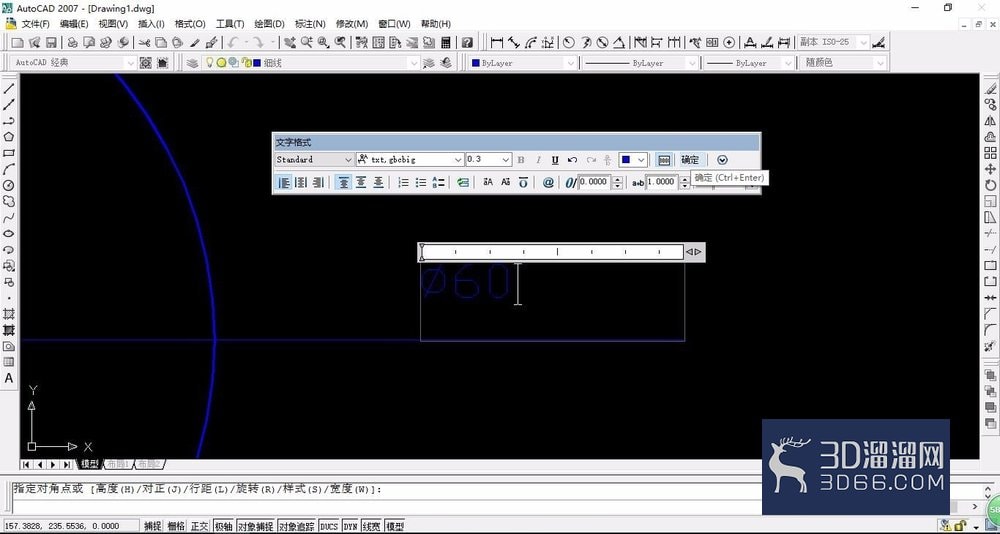
Task: Toggle the ruler display button
Action: click(x=664, y=159)
